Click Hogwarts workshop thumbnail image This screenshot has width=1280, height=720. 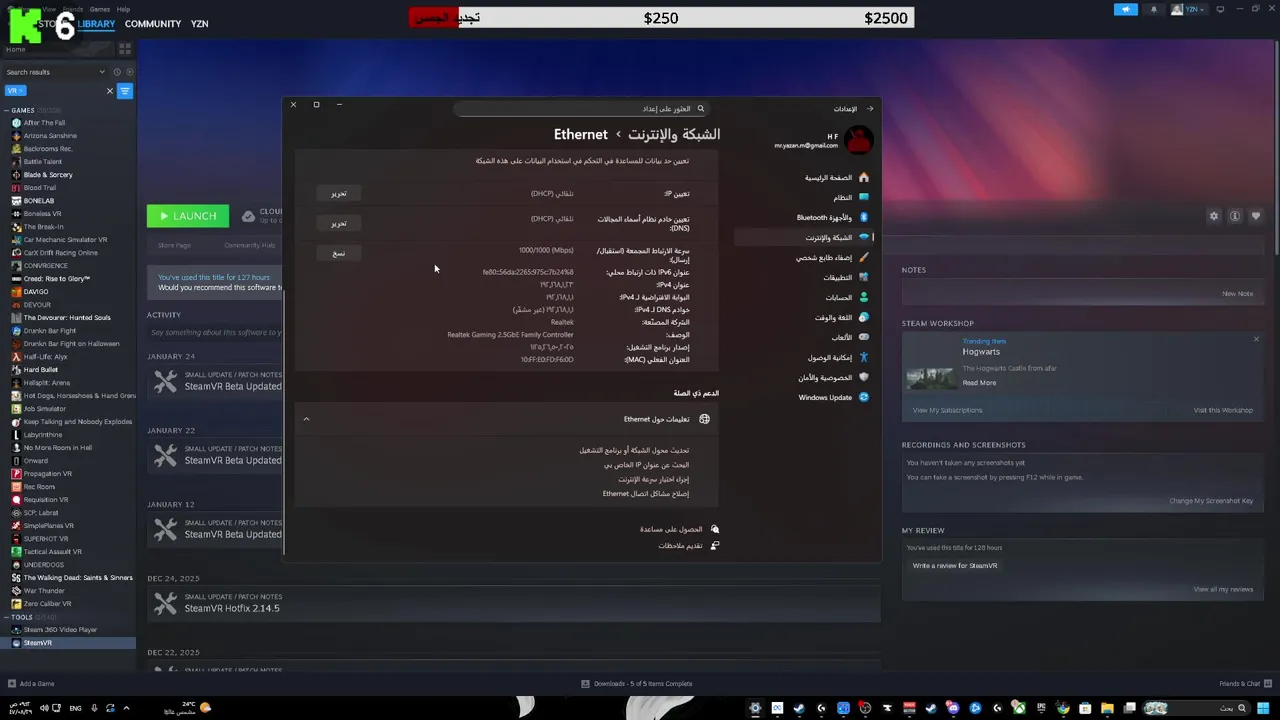pos(930,378)
